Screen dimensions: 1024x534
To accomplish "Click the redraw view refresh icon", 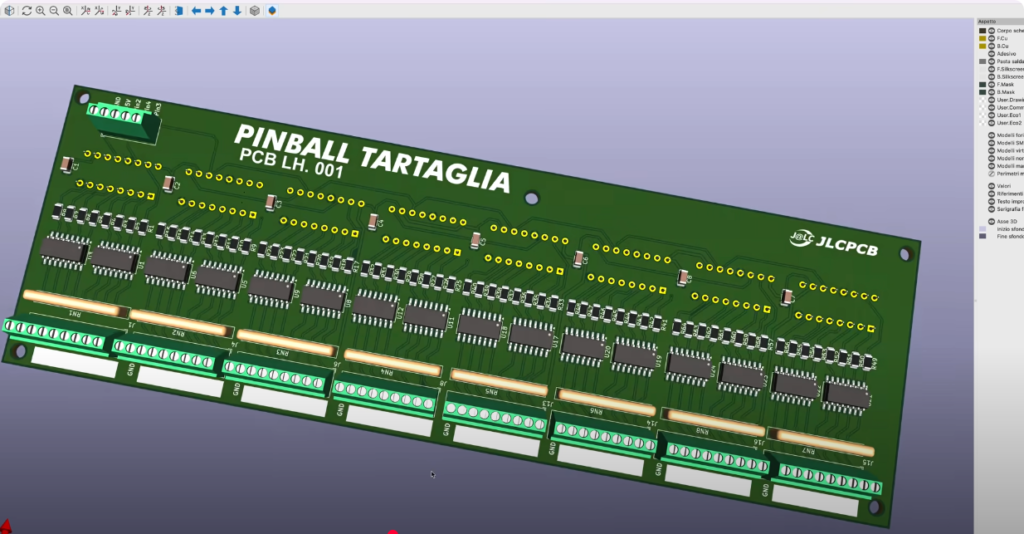I will (27, 10).
